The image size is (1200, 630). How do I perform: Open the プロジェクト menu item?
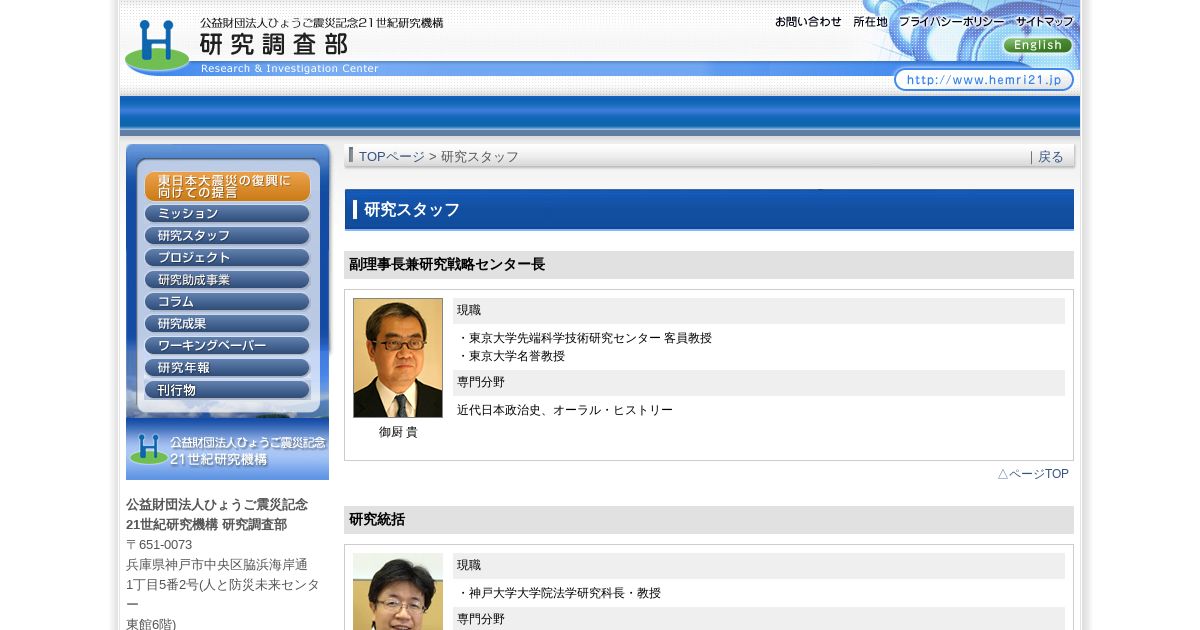(227, 257)
